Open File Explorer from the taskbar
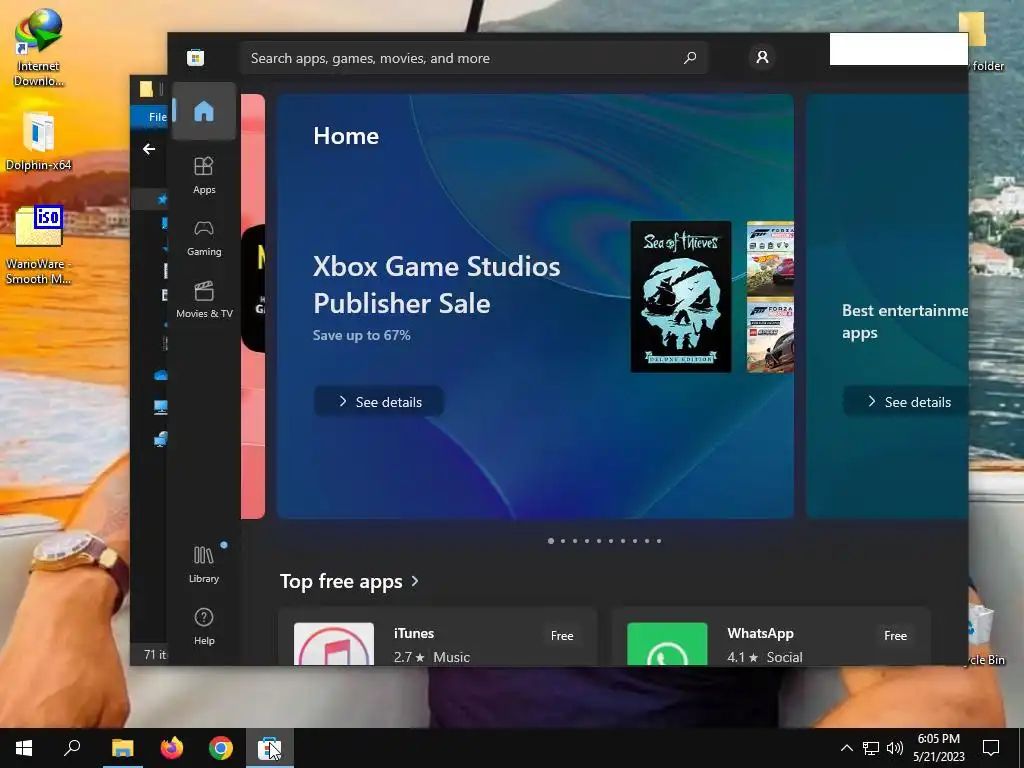Image resolution: width=1024 pixels, height=768 pixels. 122,748
